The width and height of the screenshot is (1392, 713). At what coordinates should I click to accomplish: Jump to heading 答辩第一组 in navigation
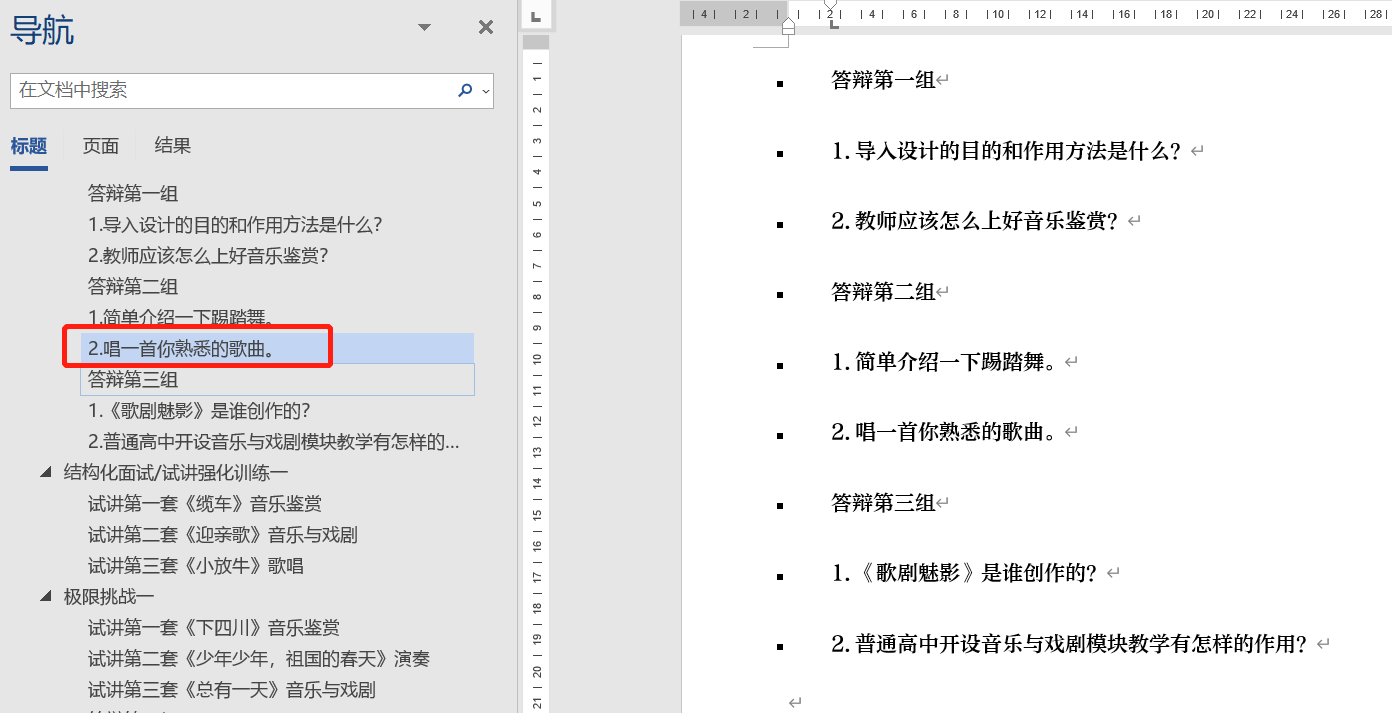(133, 193)
